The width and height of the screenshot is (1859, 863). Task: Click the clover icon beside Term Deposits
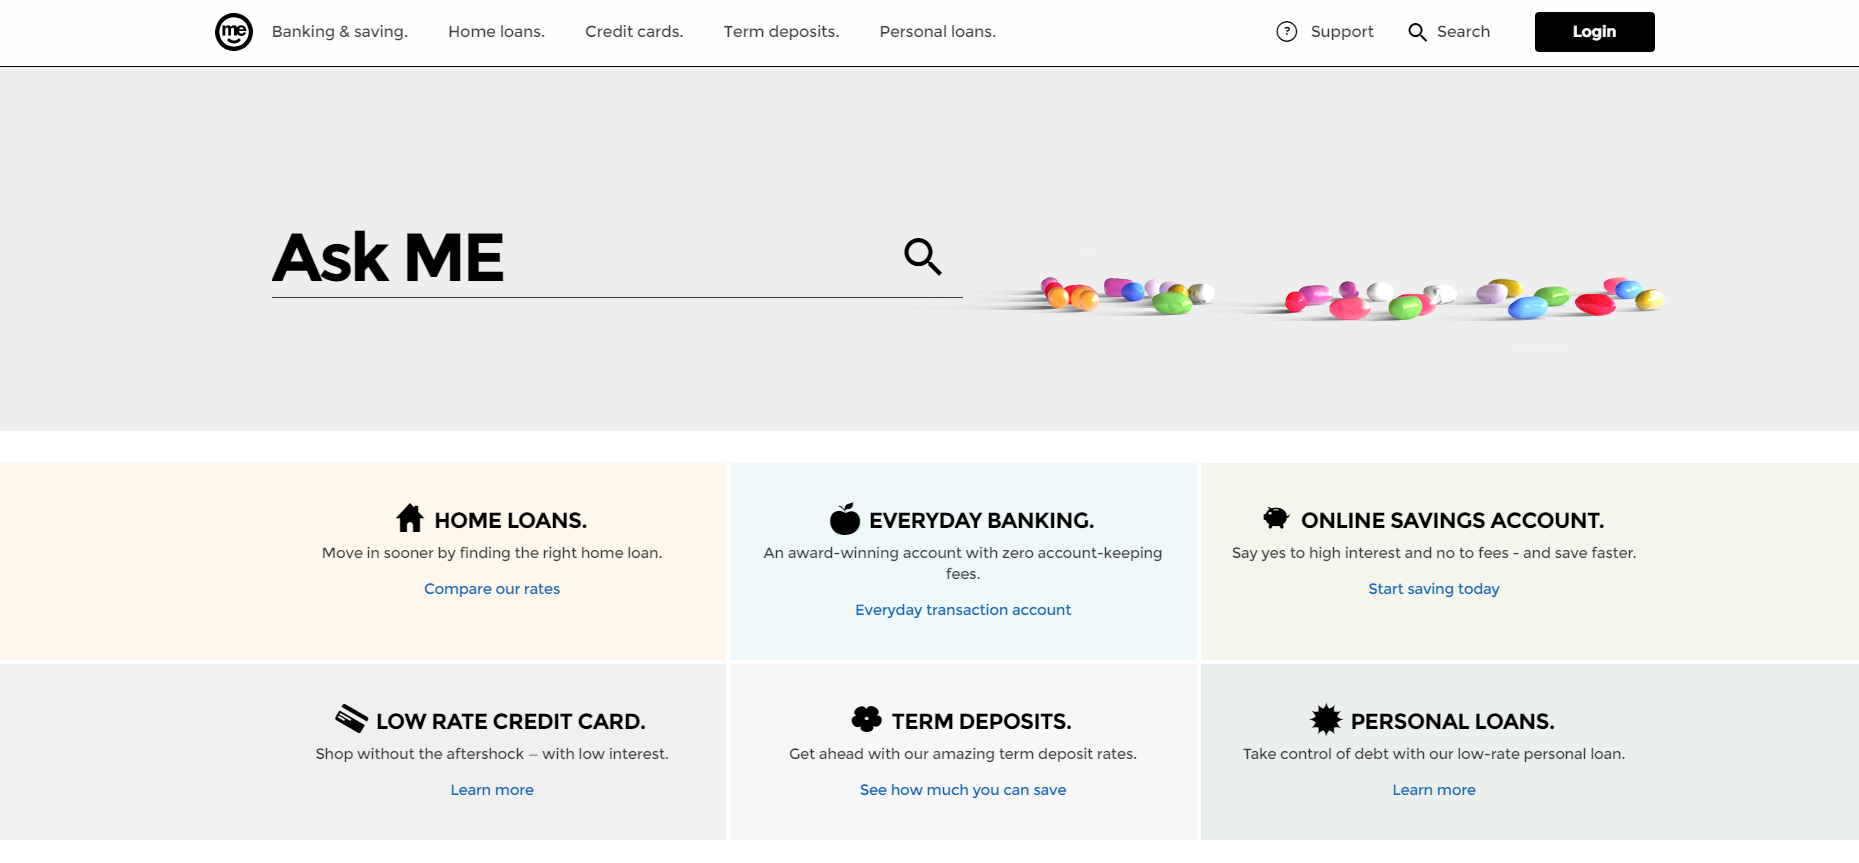(866, 719)
